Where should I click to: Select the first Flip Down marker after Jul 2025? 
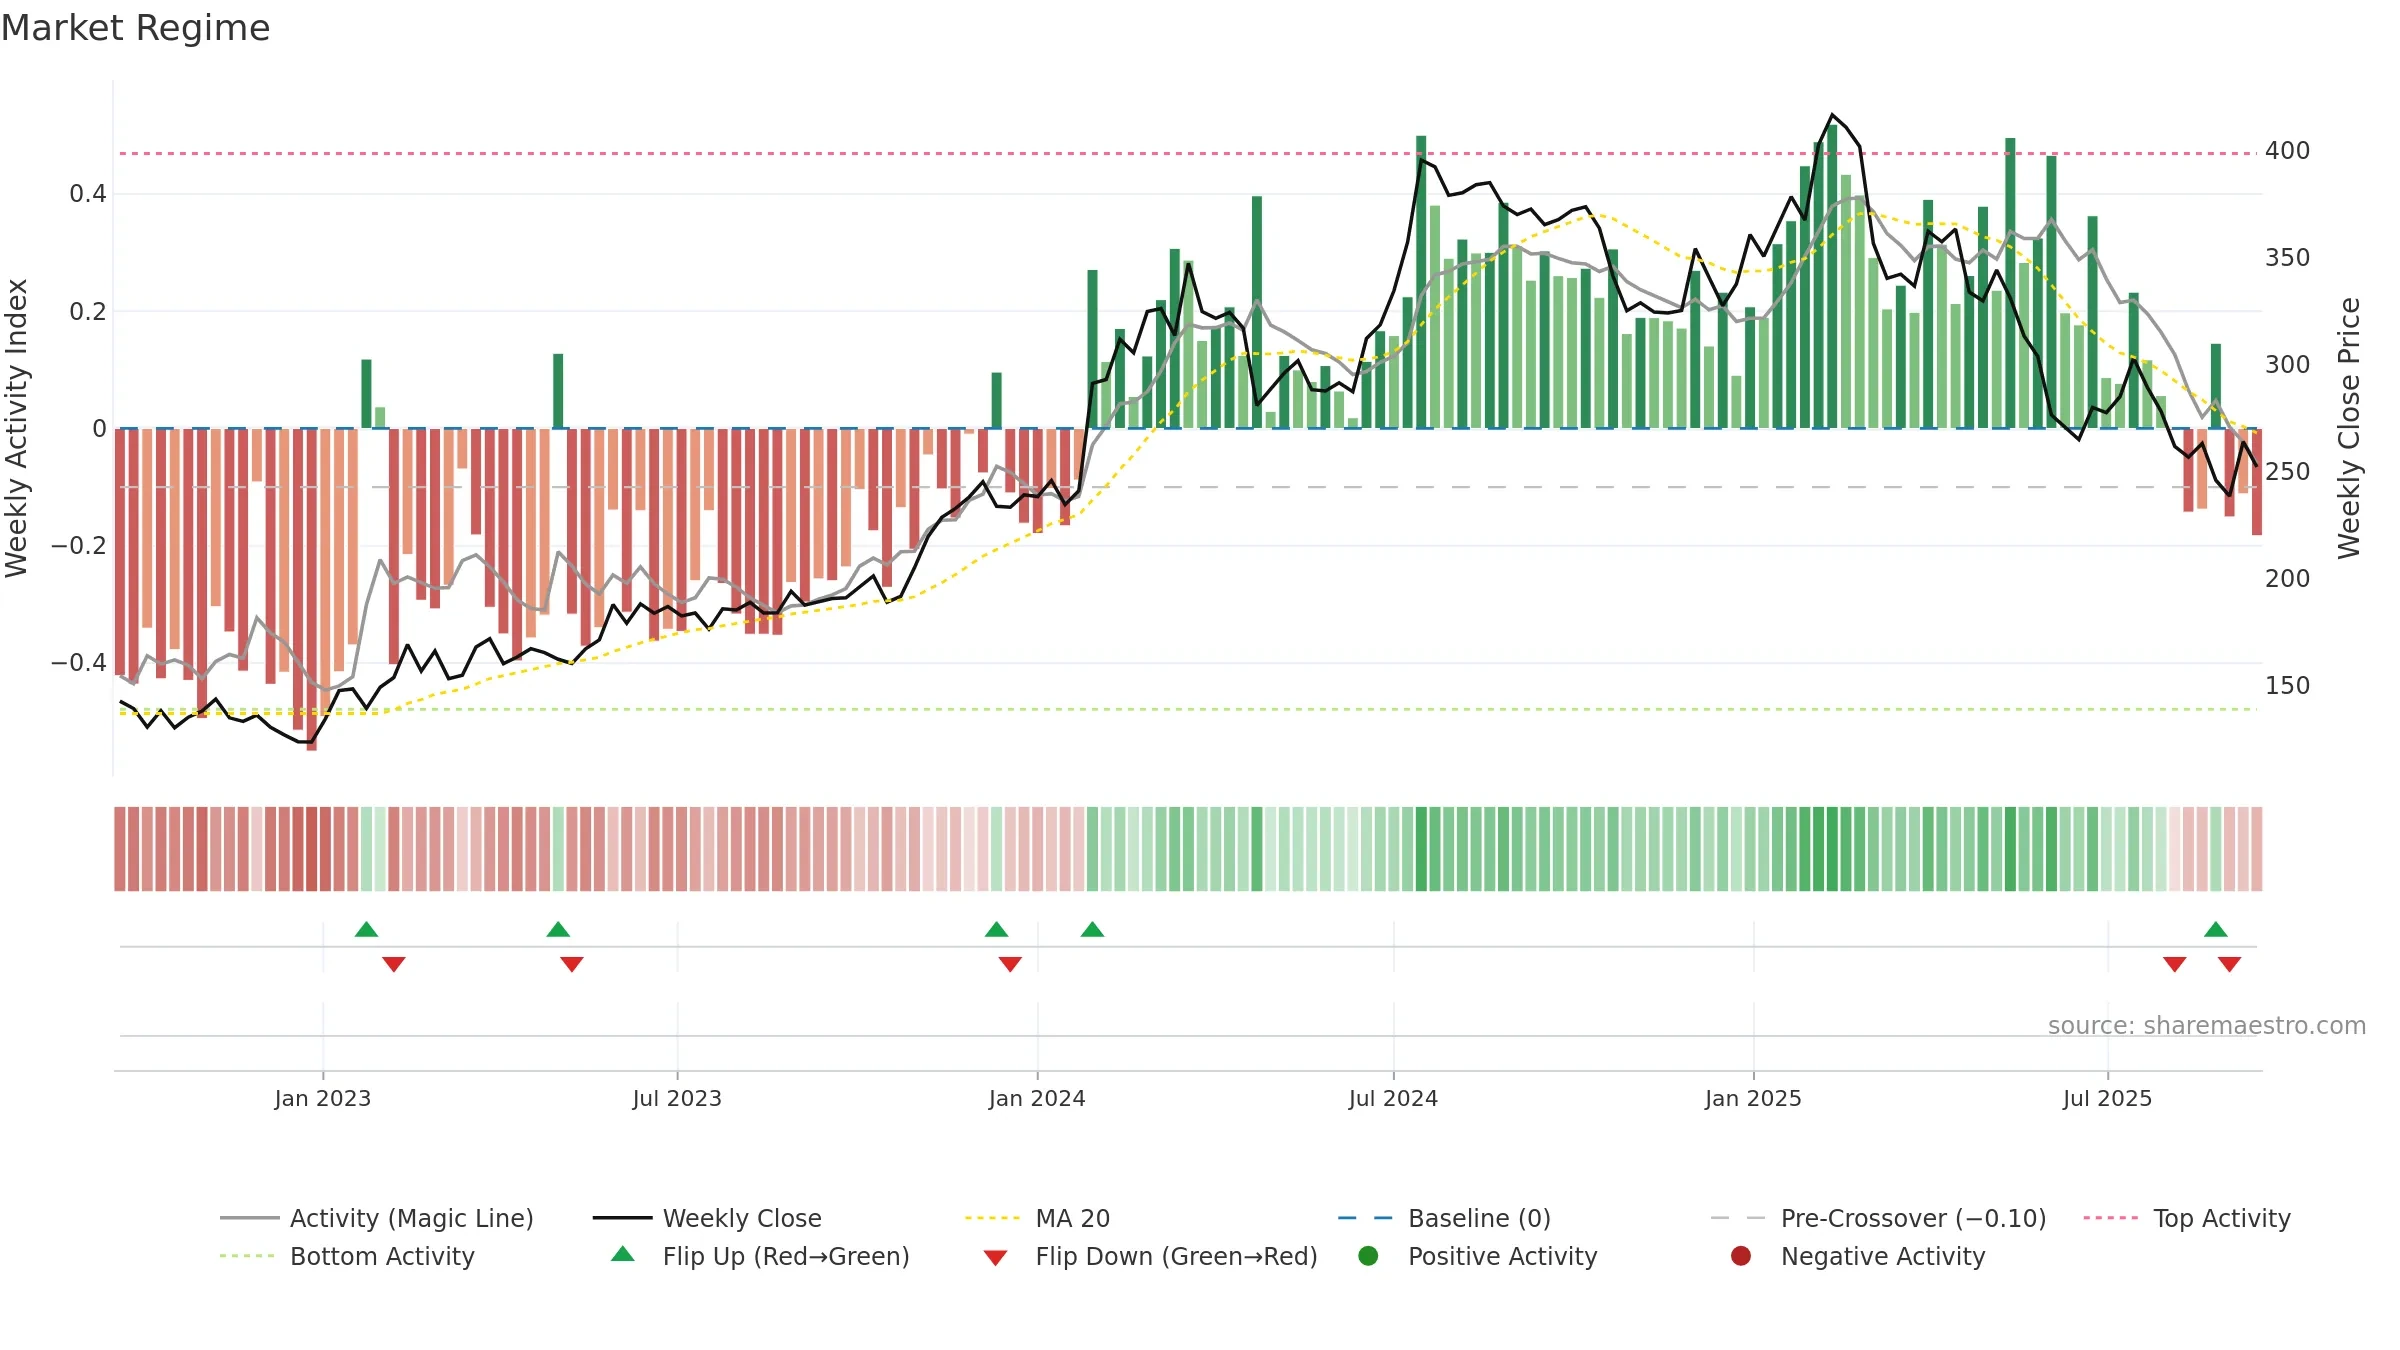pos(2175,964)
